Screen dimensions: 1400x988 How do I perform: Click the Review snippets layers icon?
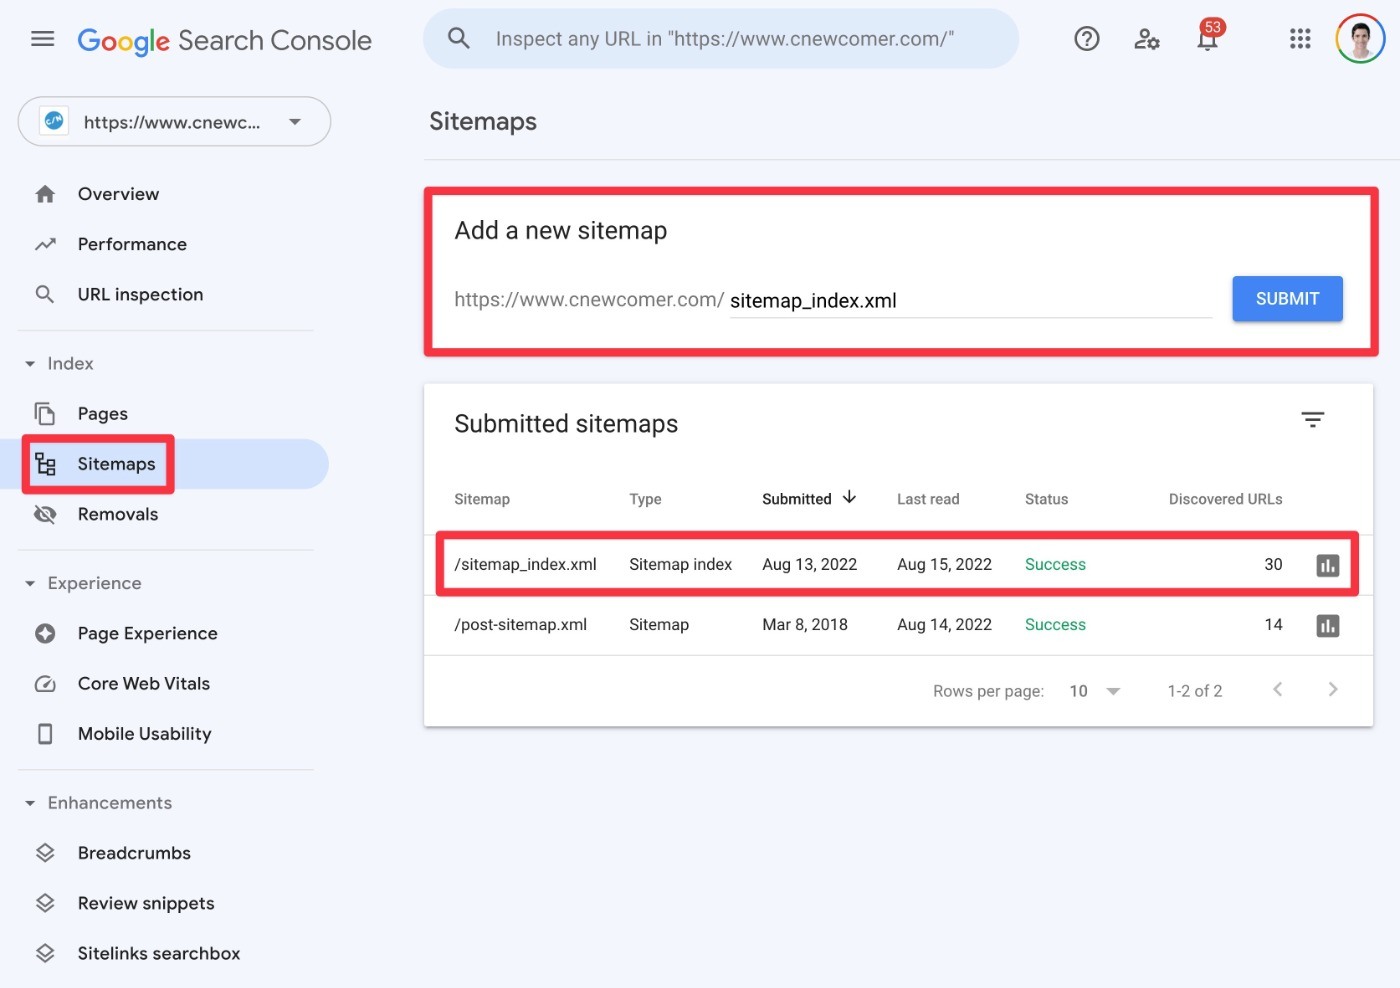click(45, 903)
